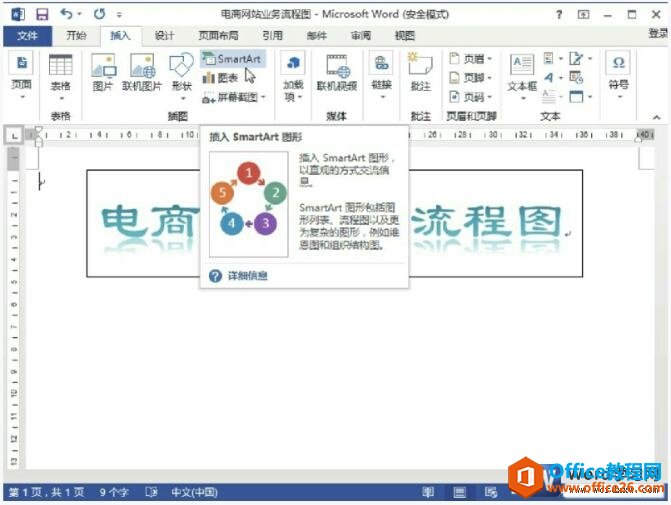671x505 pixels.
Task: Open the 加载项 Add-ins dropdown
Action: click(293, 77)
